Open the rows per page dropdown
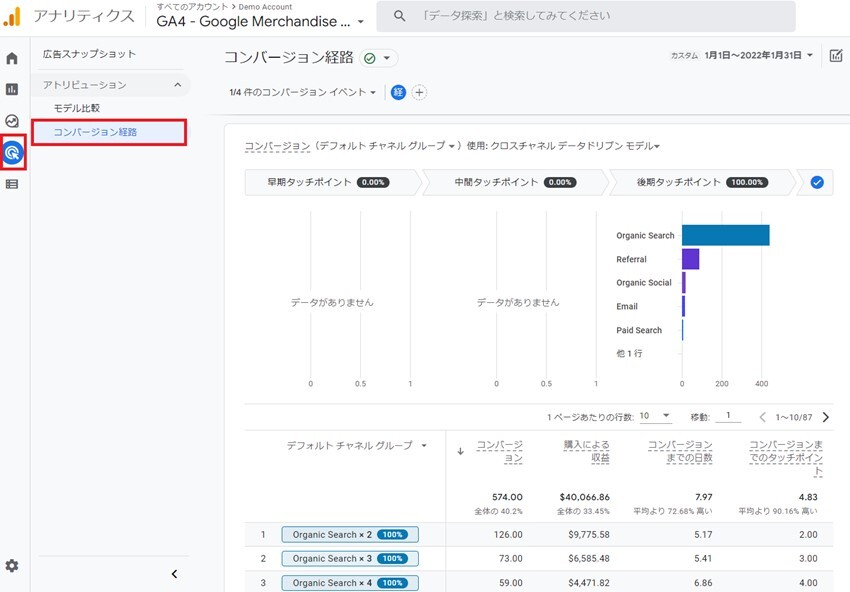 tap(655, 416)
